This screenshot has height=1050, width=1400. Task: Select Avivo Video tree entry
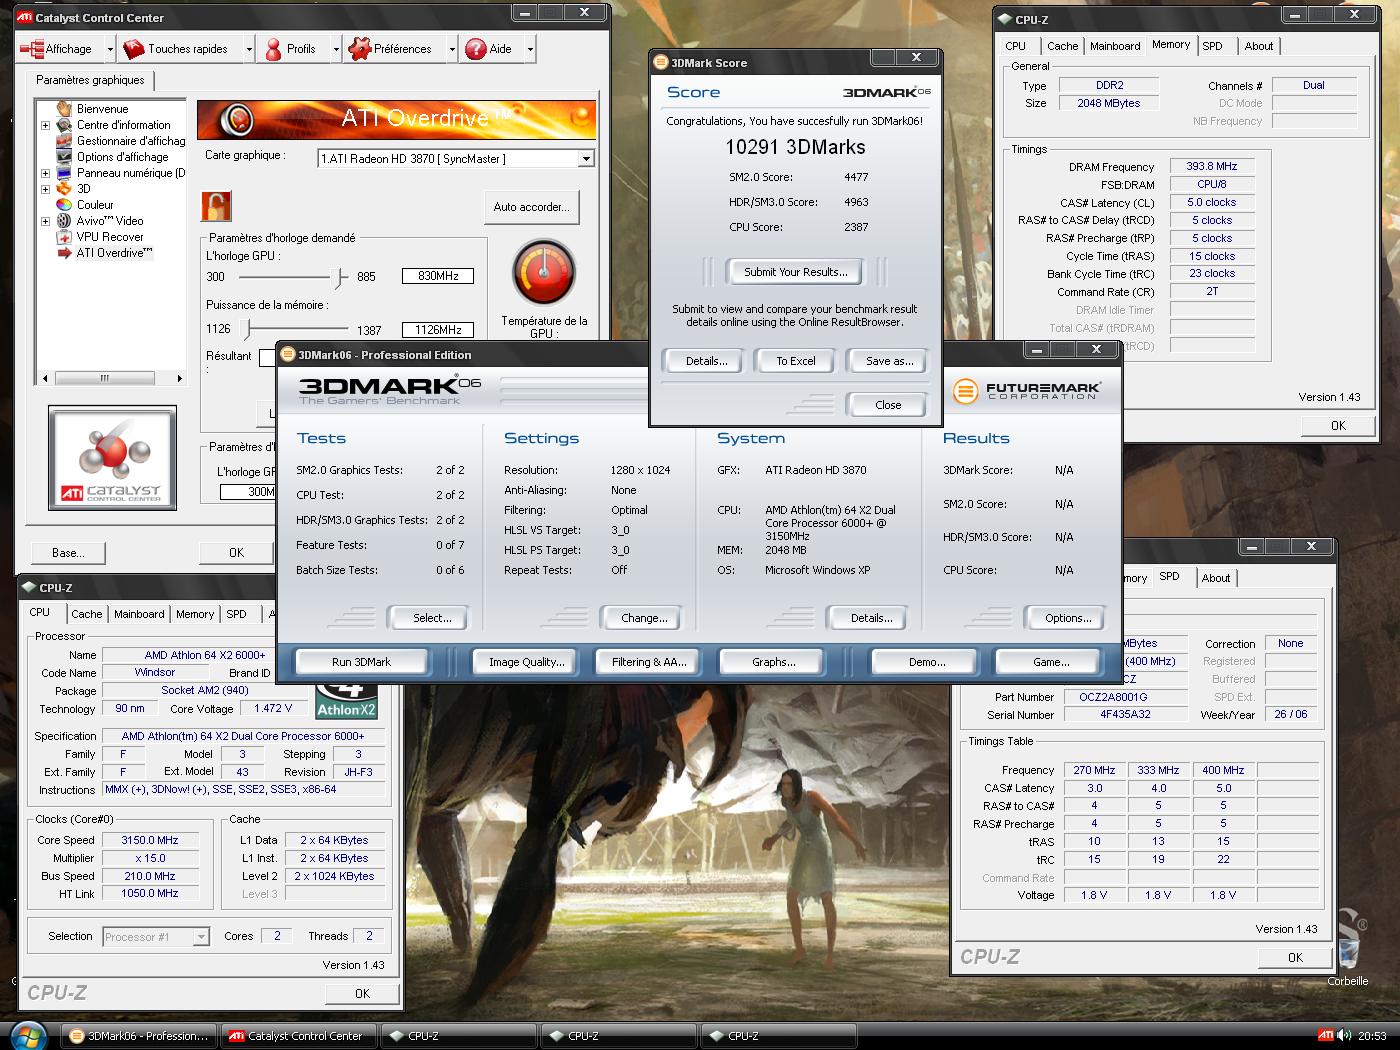point(110,221)
